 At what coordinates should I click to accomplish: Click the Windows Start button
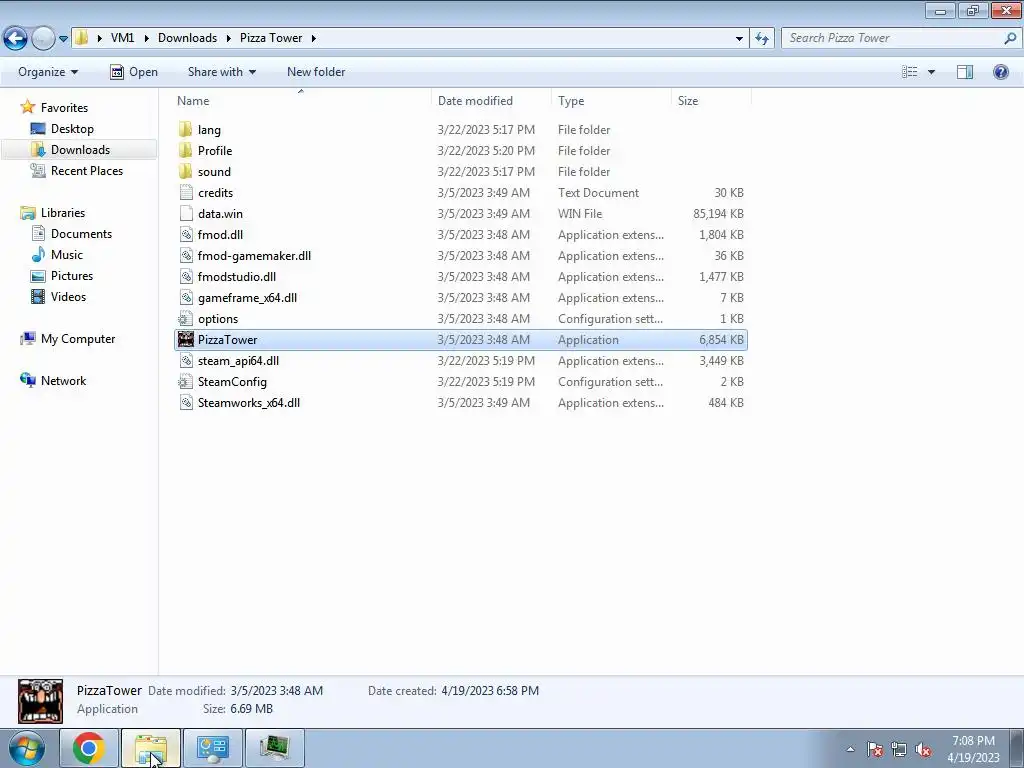pos(27,748)
